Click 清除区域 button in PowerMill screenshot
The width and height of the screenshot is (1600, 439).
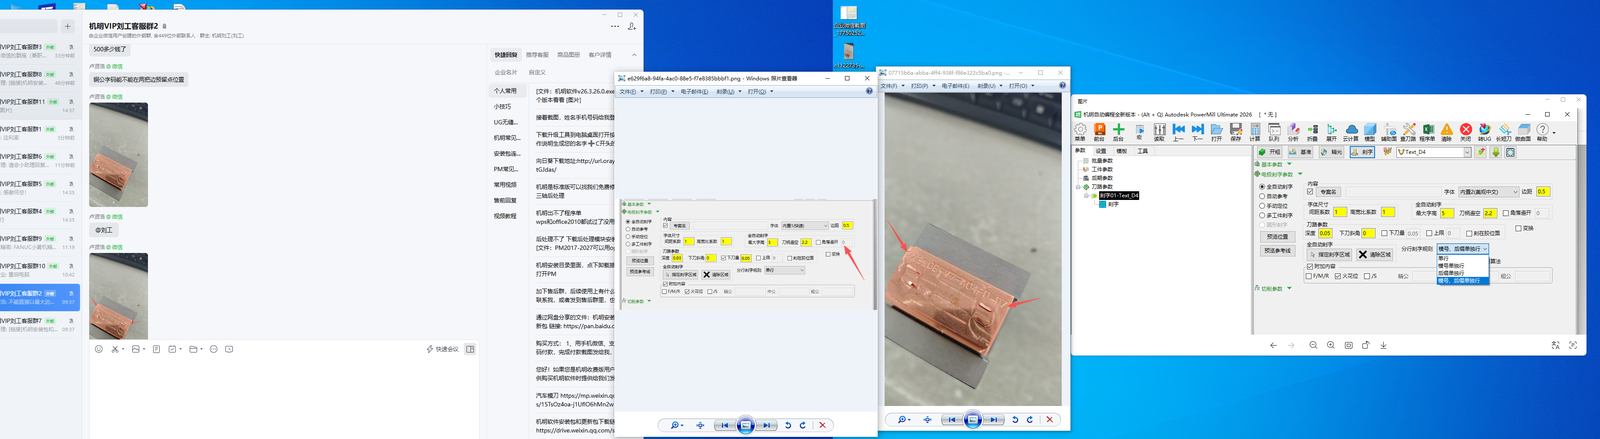(x=1374, y=255)
